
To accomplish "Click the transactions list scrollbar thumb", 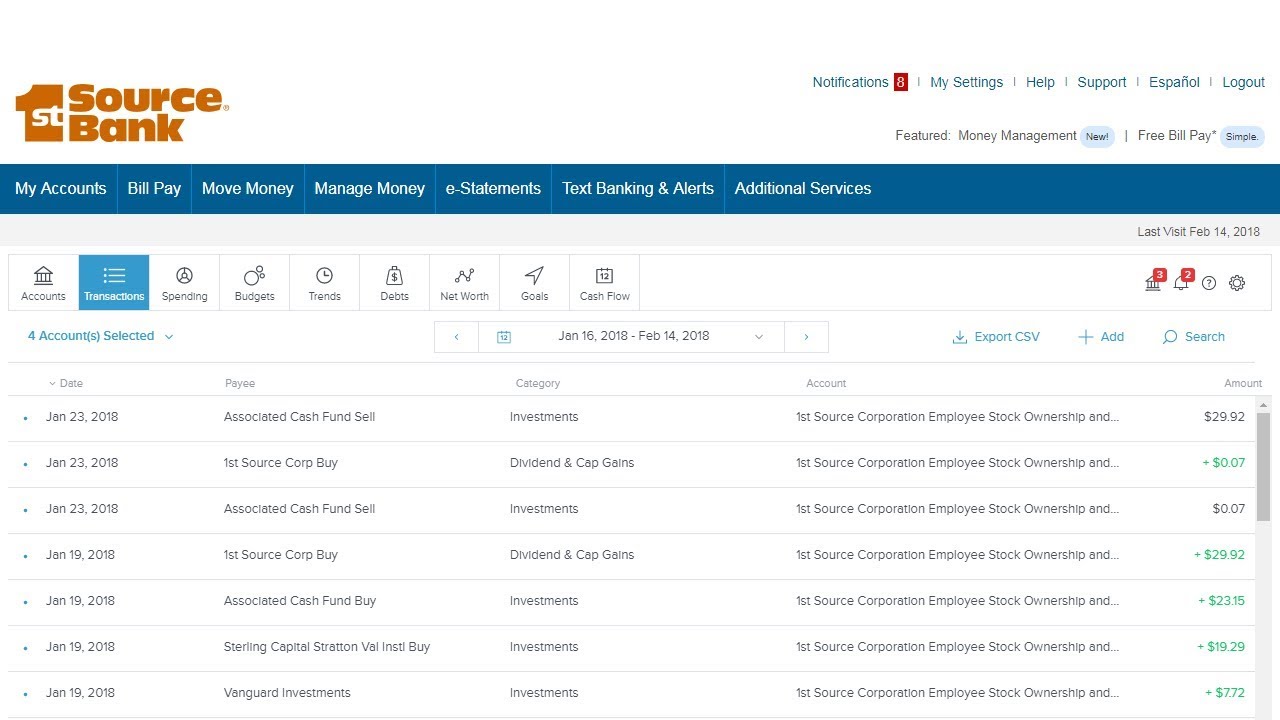I will (1263, 466).
